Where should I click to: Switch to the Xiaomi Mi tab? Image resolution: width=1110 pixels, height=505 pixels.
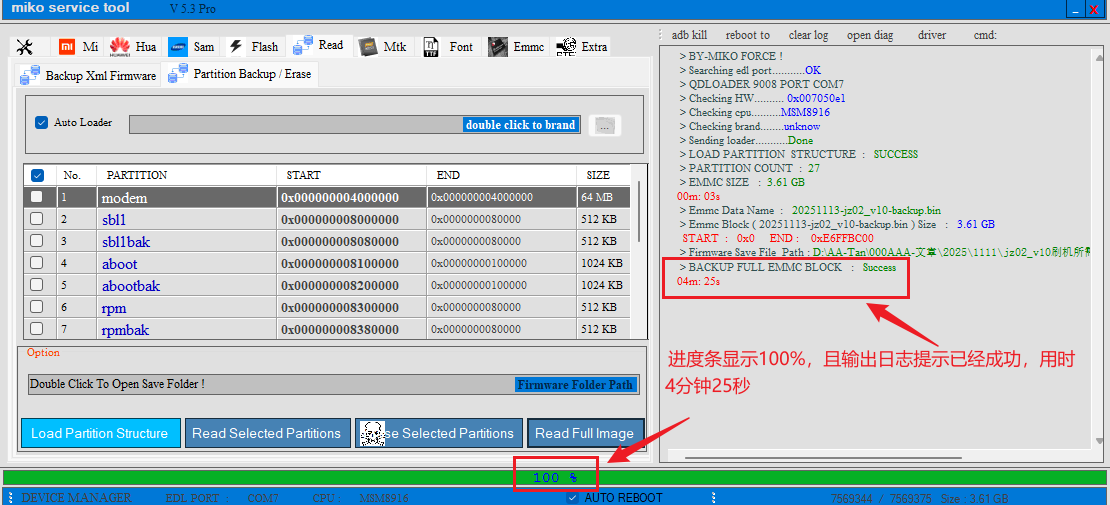coord(78,47)
